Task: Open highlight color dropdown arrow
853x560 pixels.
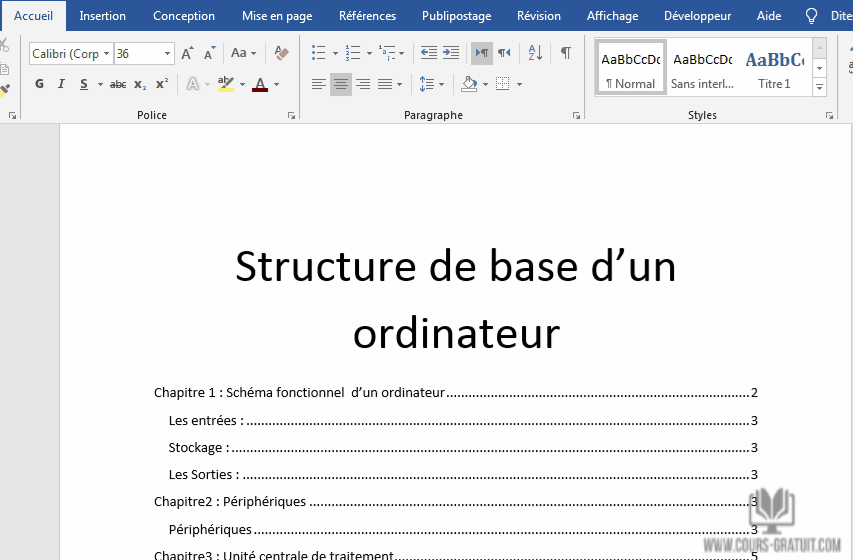Action: point(242,84)
